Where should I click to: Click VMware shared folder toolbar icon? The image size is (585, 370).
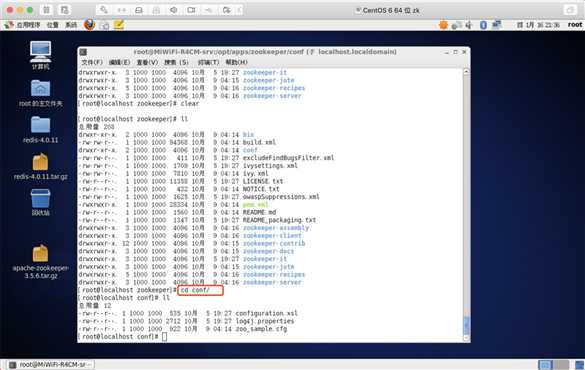pyautogui.click(x=226, y=10)
